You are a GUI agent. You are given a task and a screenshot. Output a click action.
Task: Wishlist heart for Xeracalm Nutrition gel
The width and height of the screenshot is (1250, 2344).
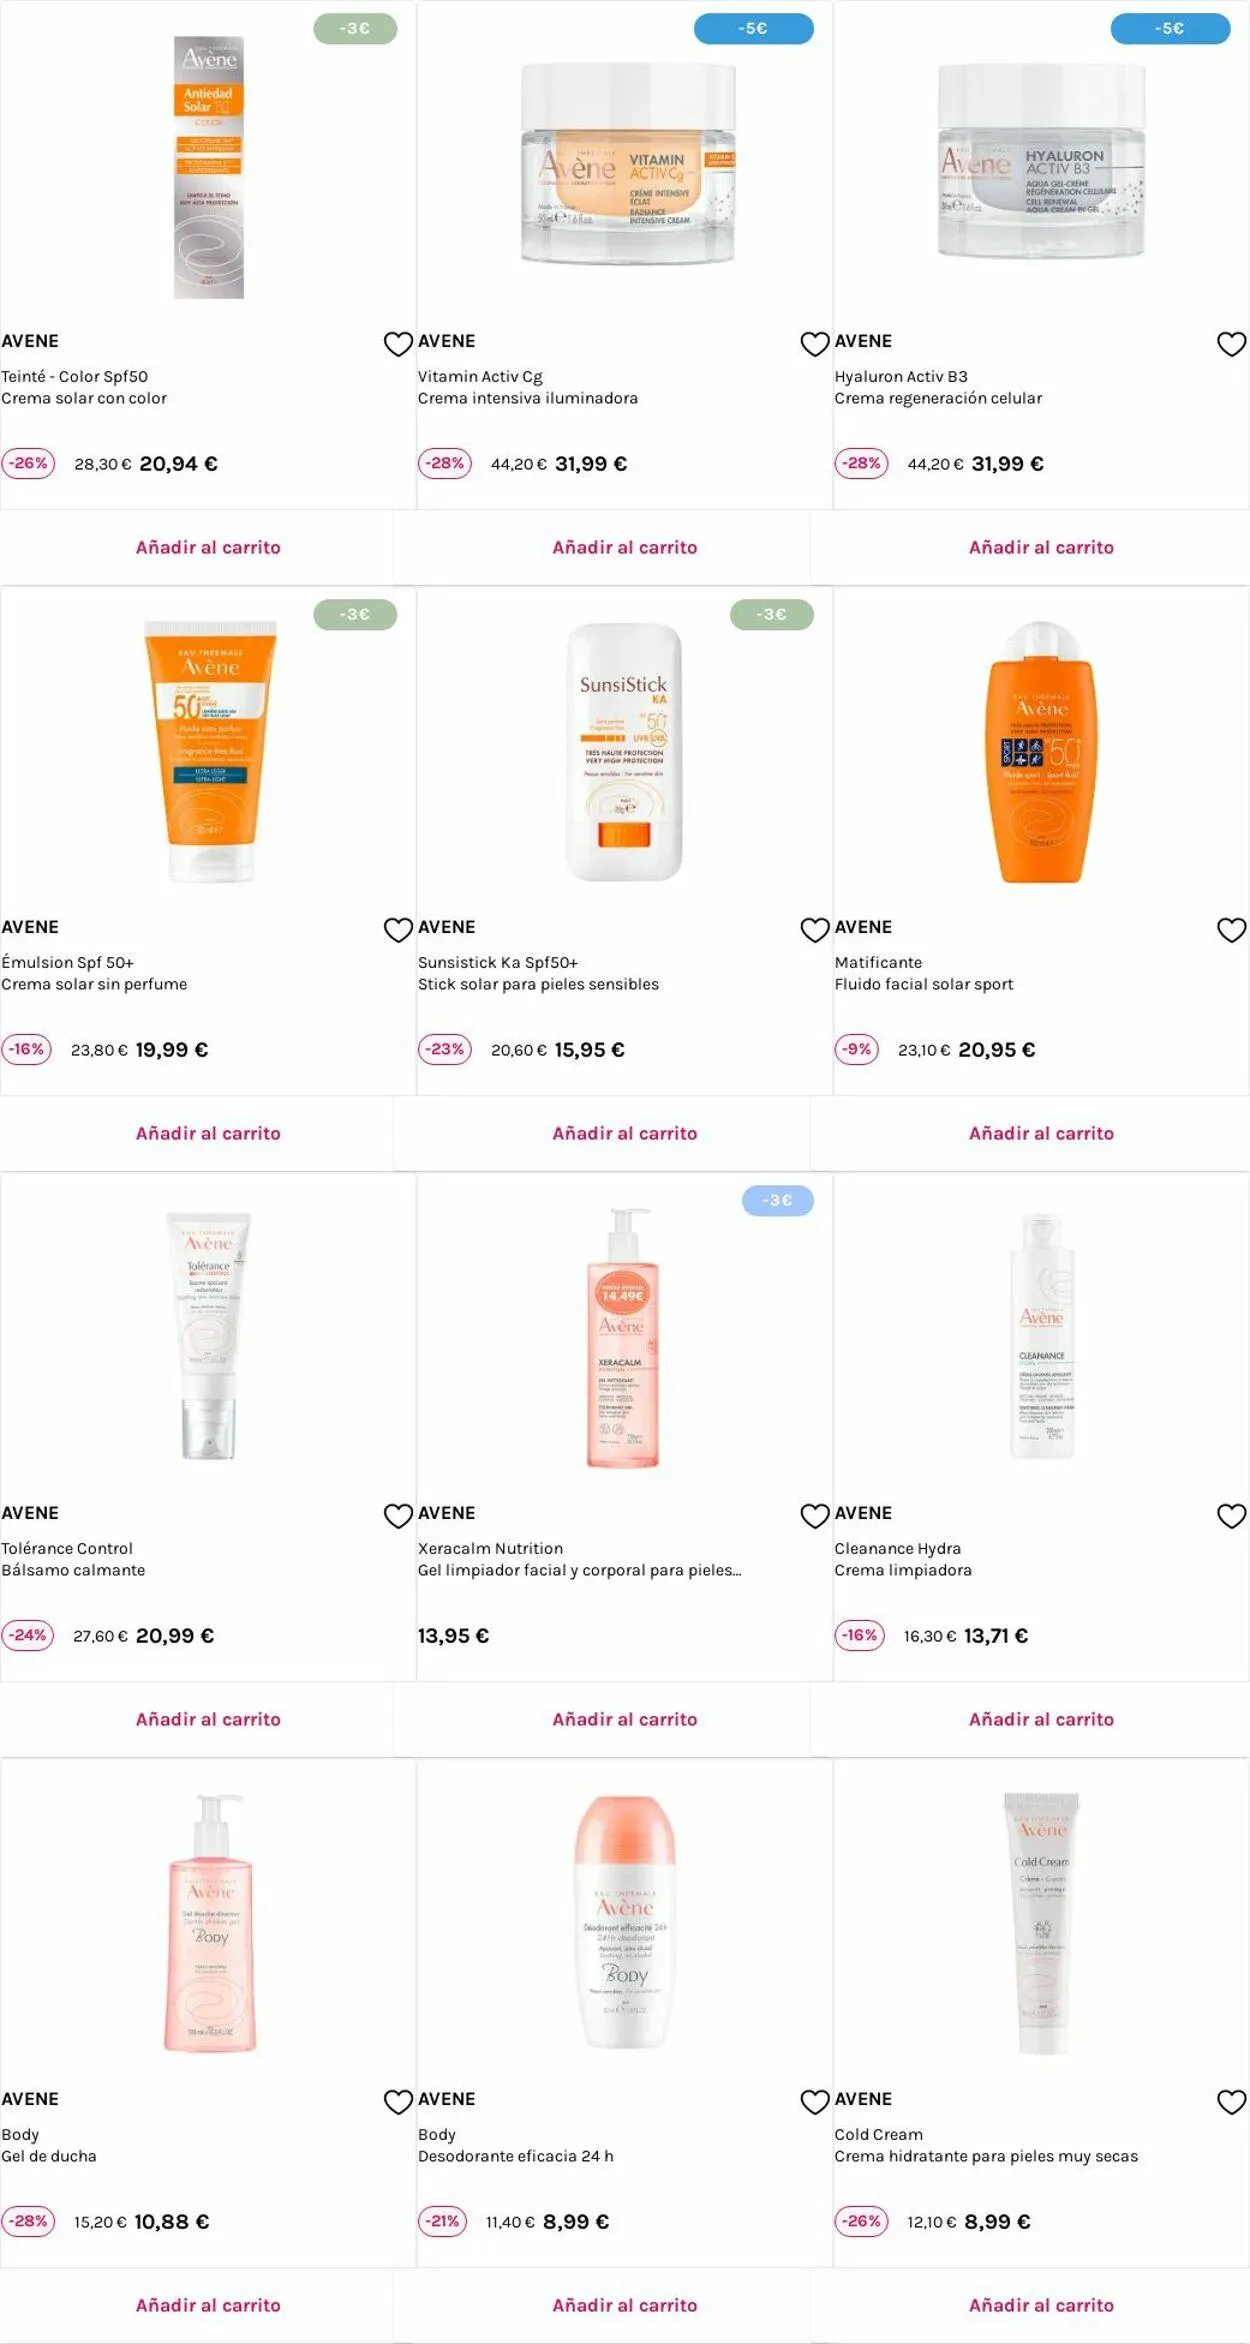click(x=815, y=1516)
